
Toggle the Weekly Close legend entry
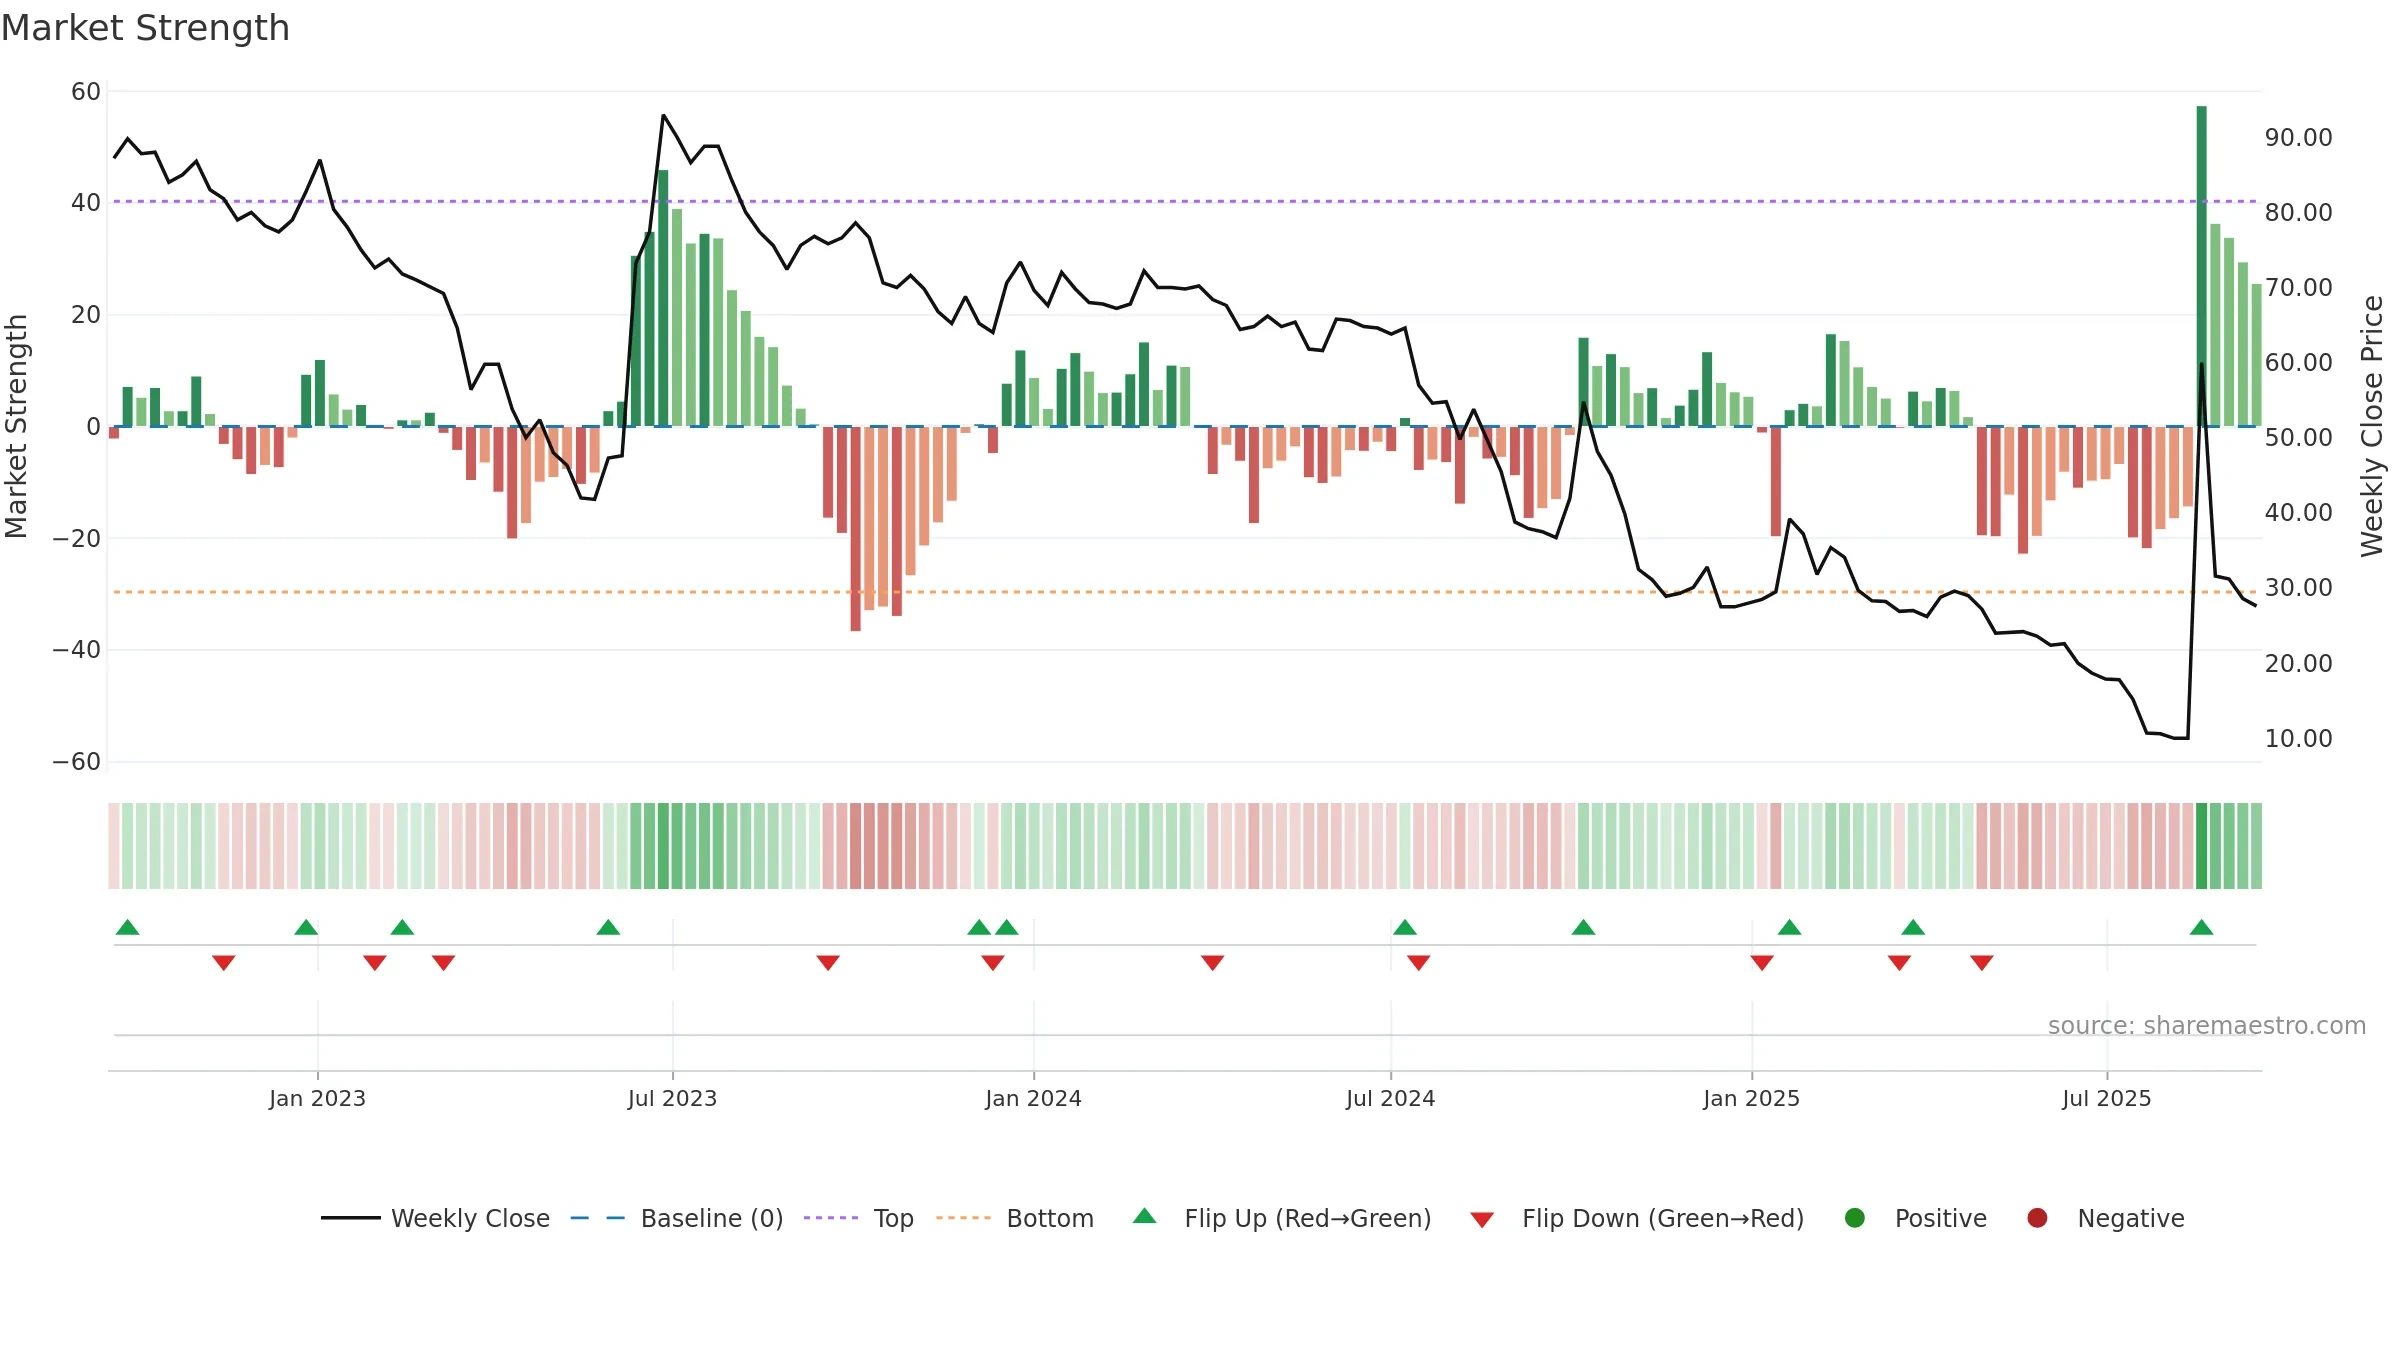(435, 1218)
